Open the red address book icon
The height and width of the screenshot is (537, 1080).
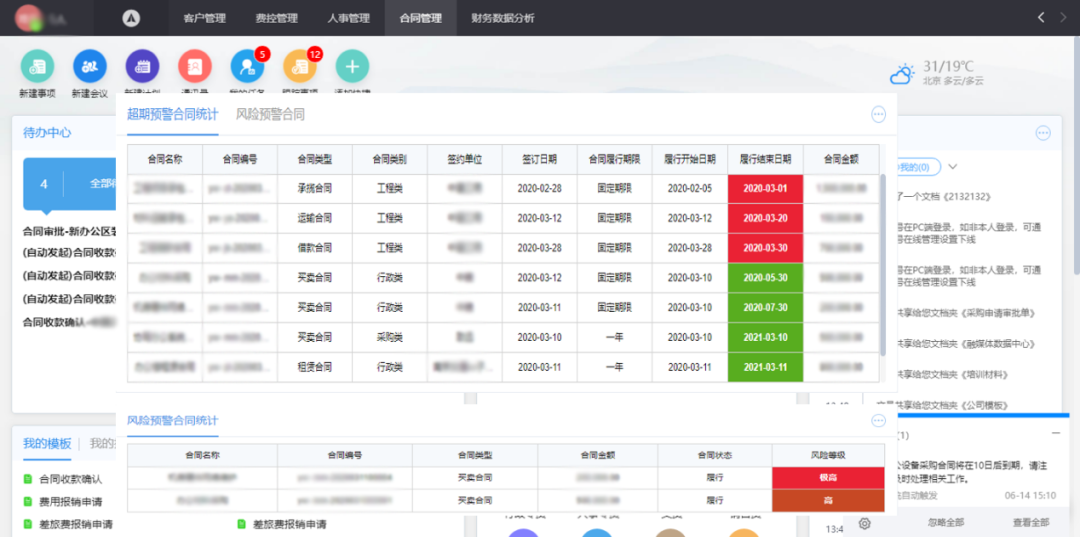(x=195, y=67)
